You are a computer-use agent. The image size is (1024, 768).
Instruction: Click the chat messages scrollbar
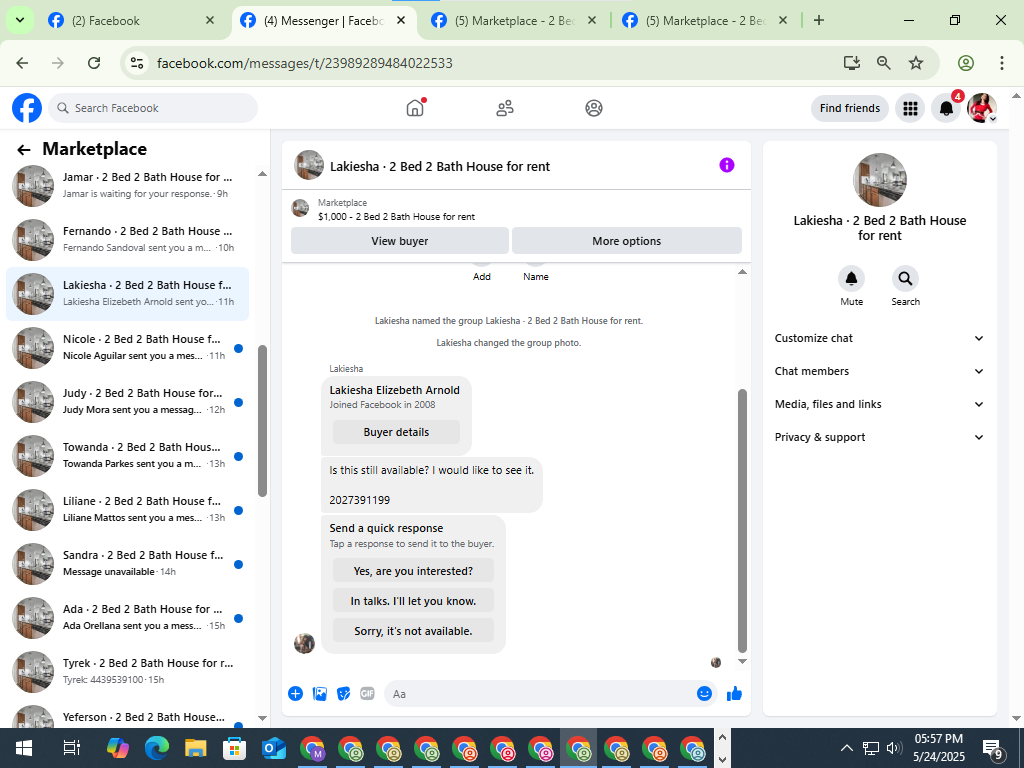742,520
